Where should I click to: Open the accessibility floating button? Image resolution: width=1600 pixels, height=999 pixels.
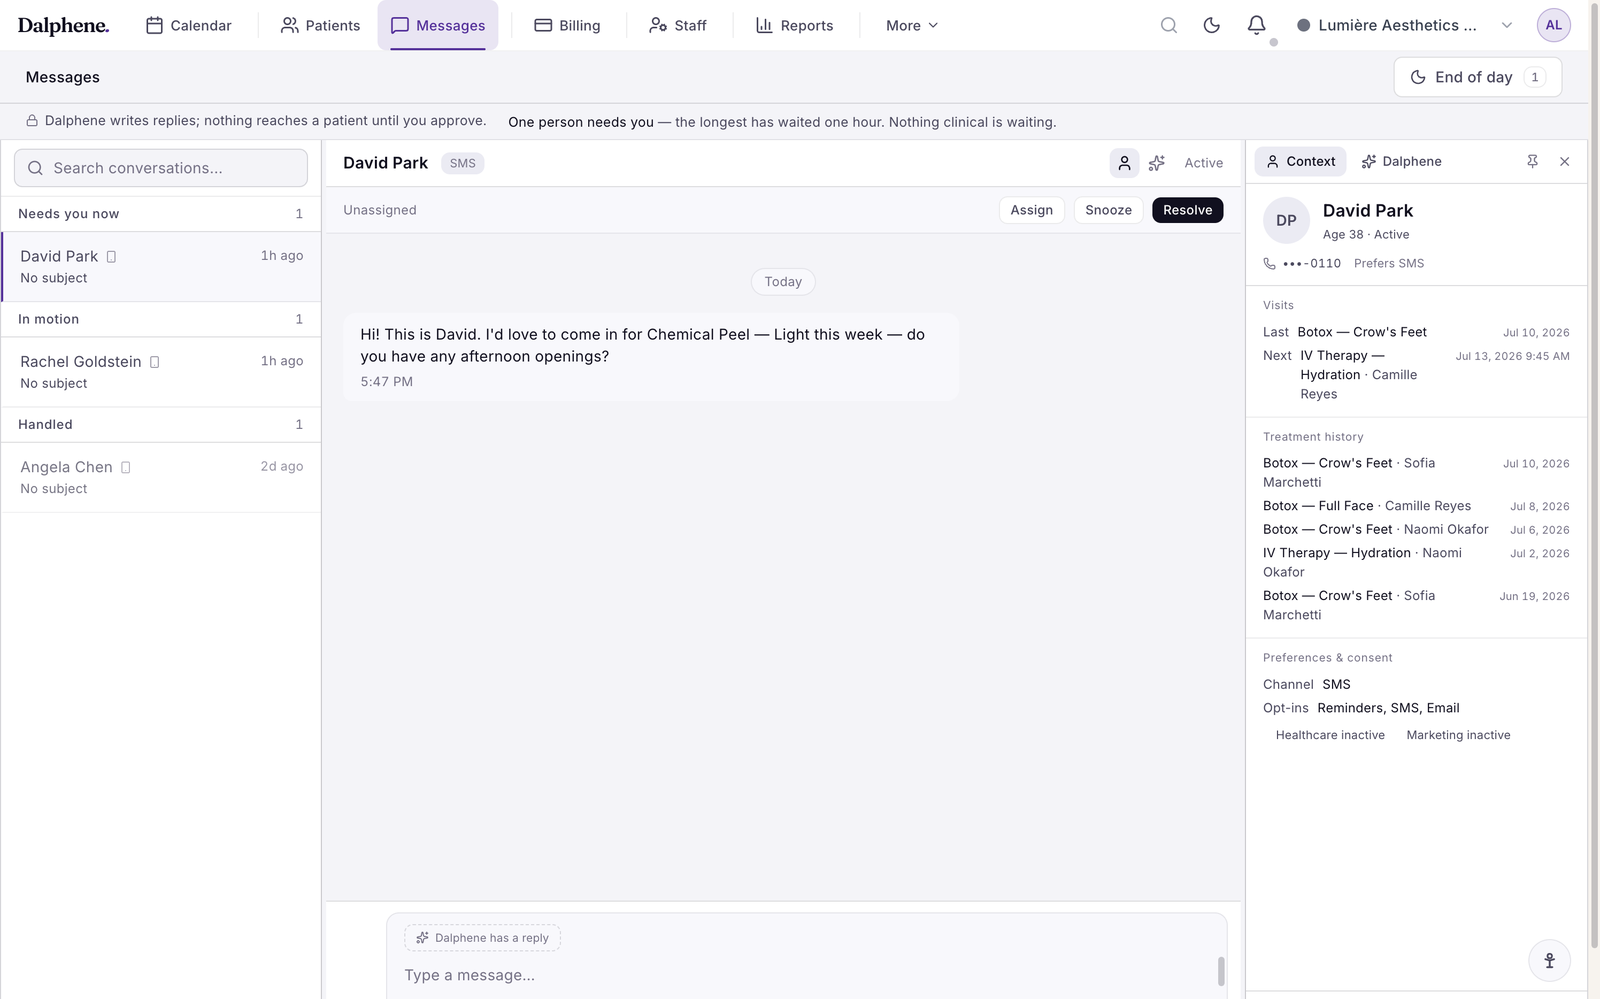(1549, 960)
